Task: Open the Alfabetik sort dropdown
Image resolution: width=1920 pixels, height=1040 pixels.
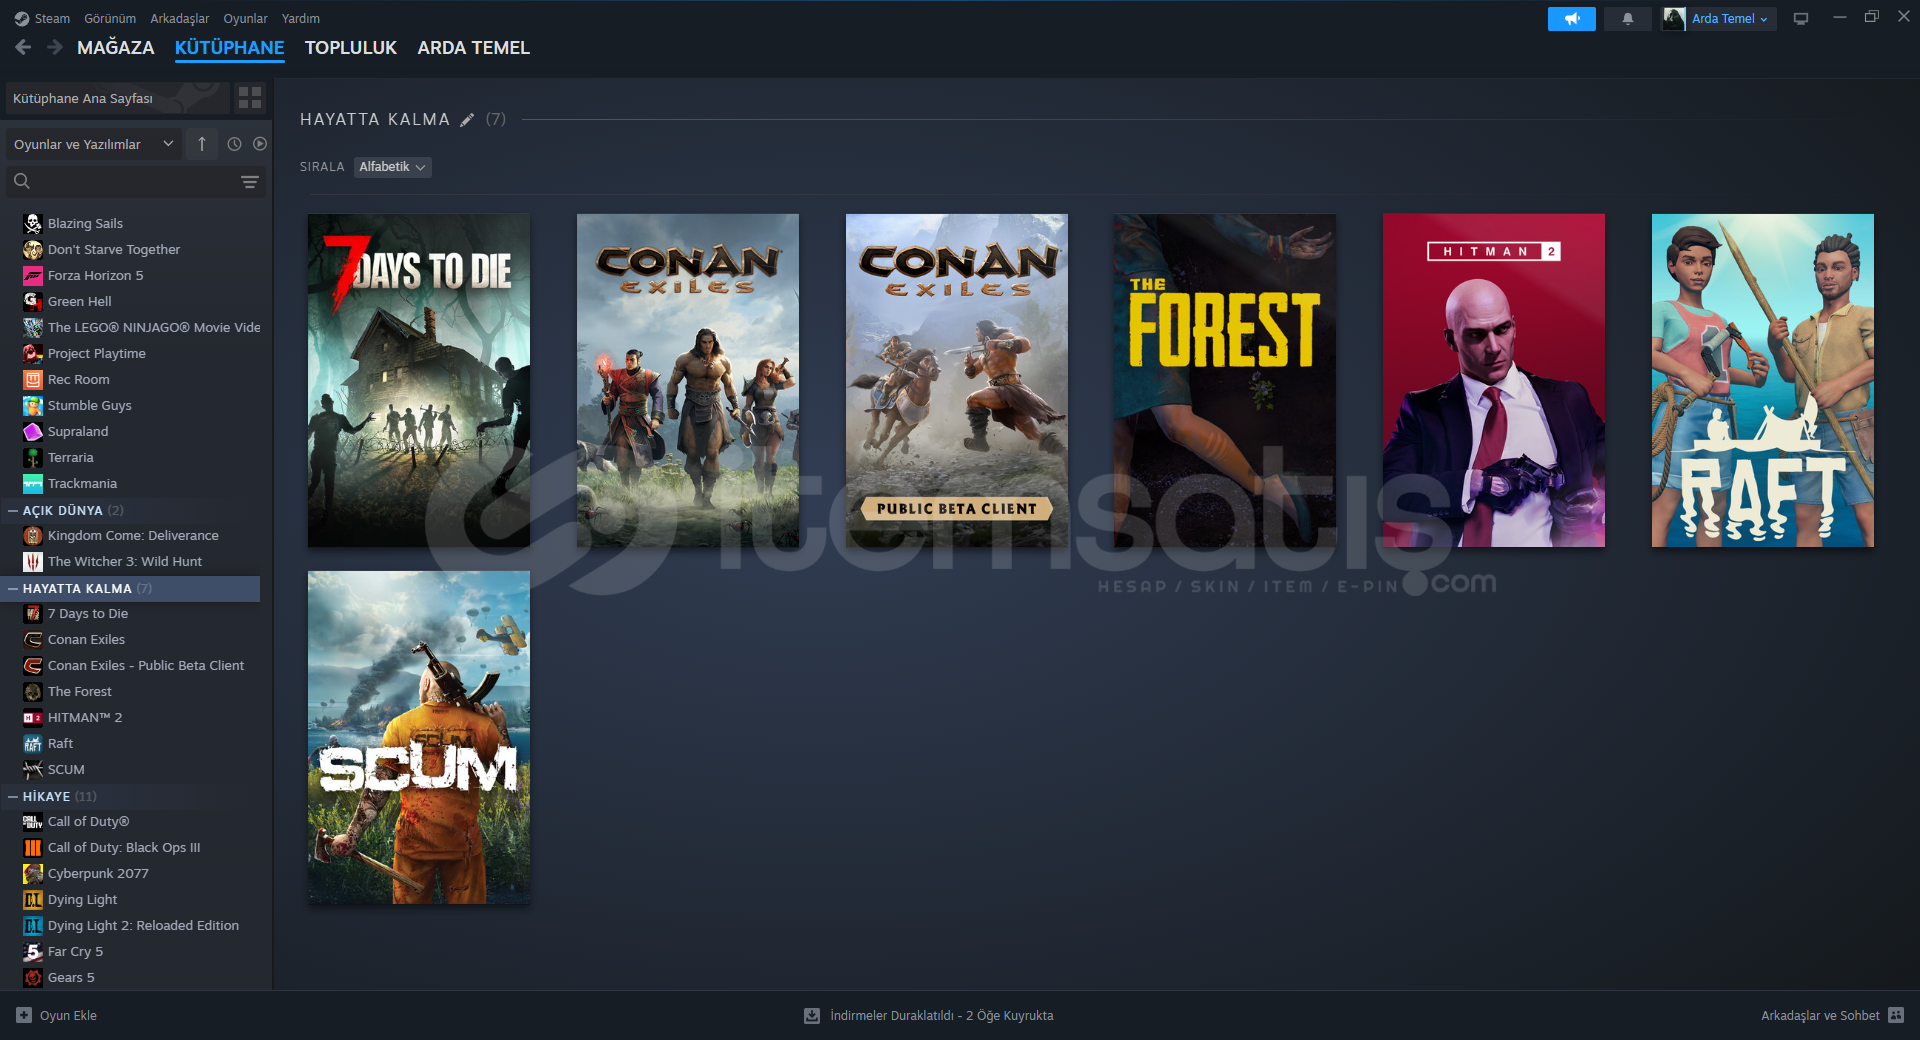Action: pyautogui.click(x=392, y=167)
